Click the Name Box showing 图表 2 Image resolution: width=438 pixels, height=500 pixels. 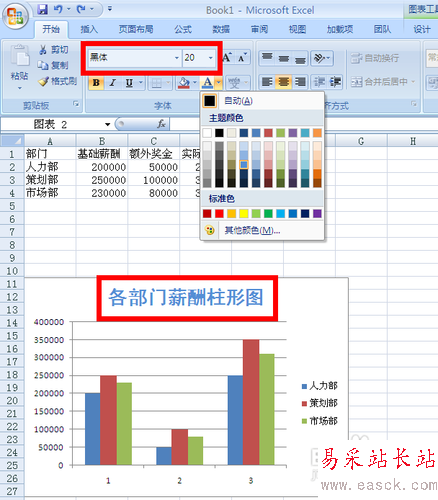tap(52, 124)
